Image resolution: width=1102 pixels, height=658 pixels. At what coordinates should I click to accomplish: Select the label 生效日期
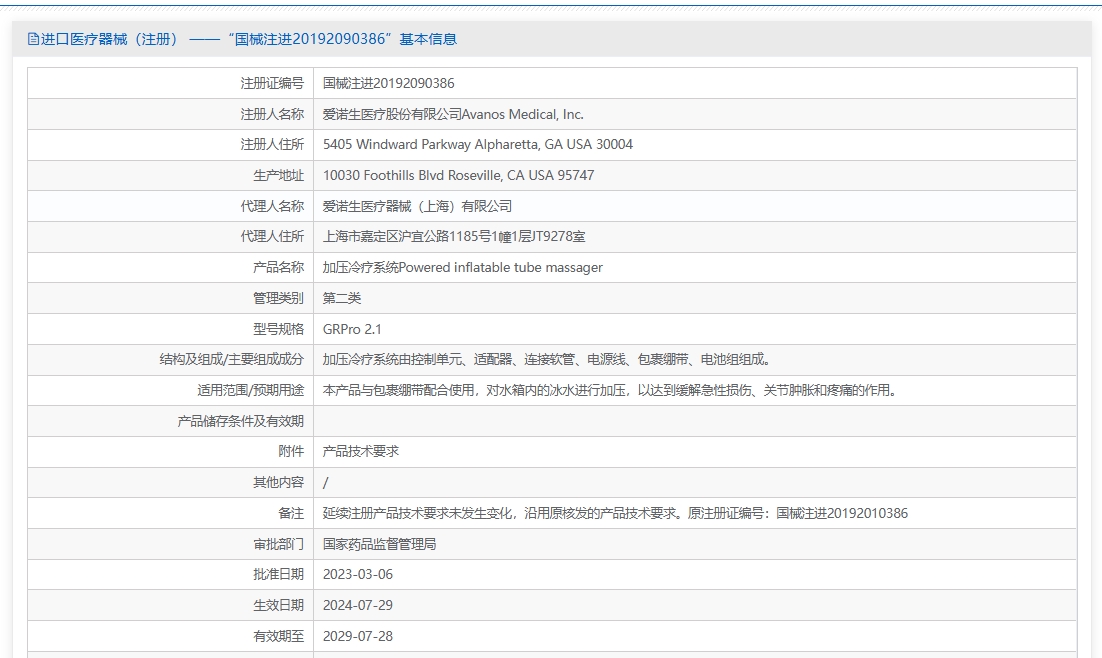point(278,605)
